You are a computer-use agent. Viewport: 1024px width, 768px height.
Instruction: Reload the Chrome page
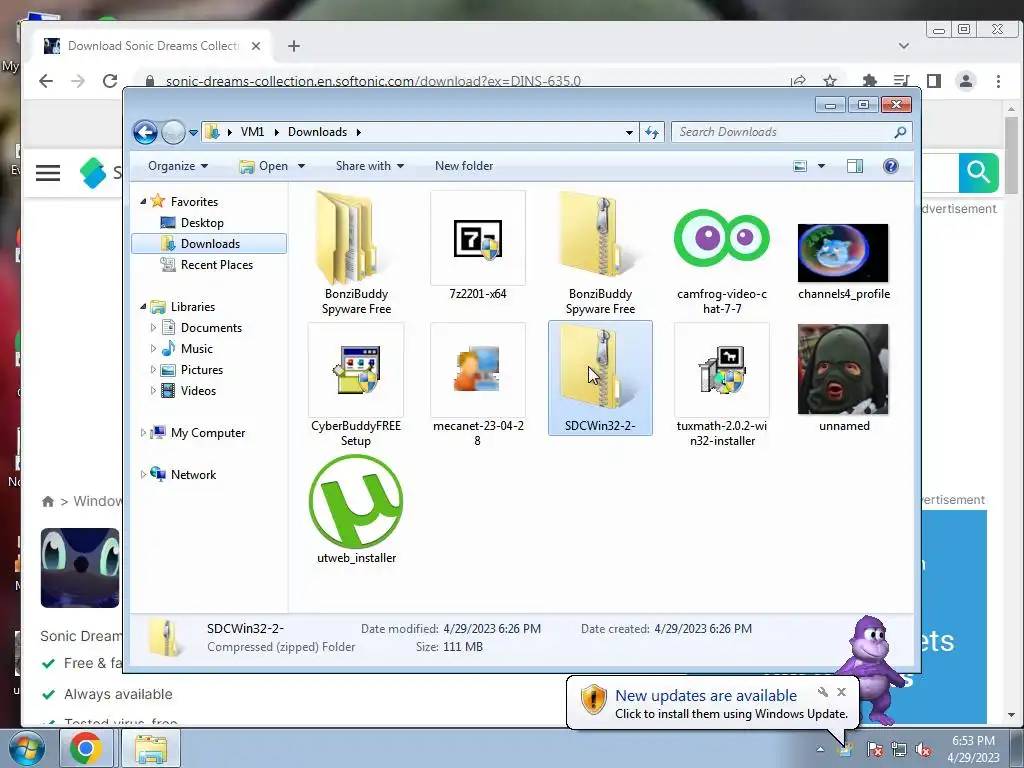tap(110, 81)
